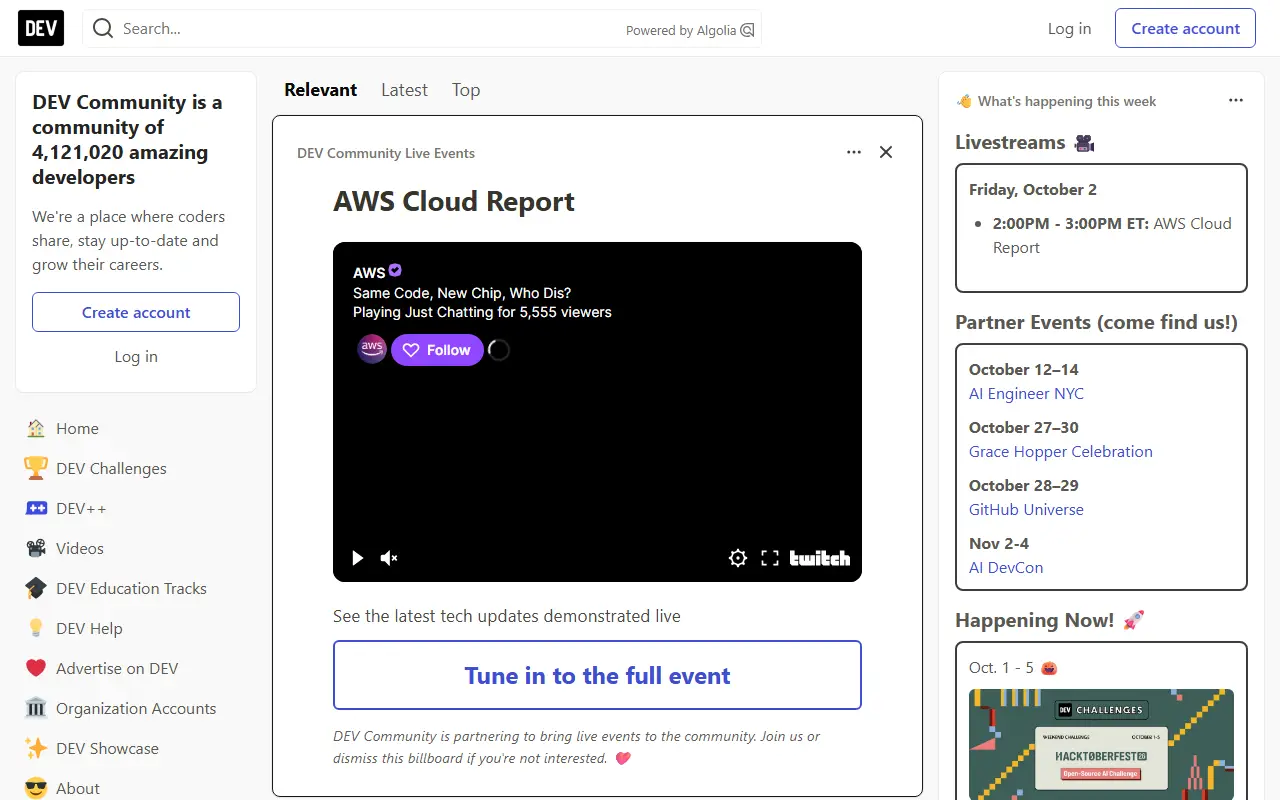The image size is (1280, 800).
Task: Click the Videos camera icon
Action: pyautogui.click(x=36, y=548)
